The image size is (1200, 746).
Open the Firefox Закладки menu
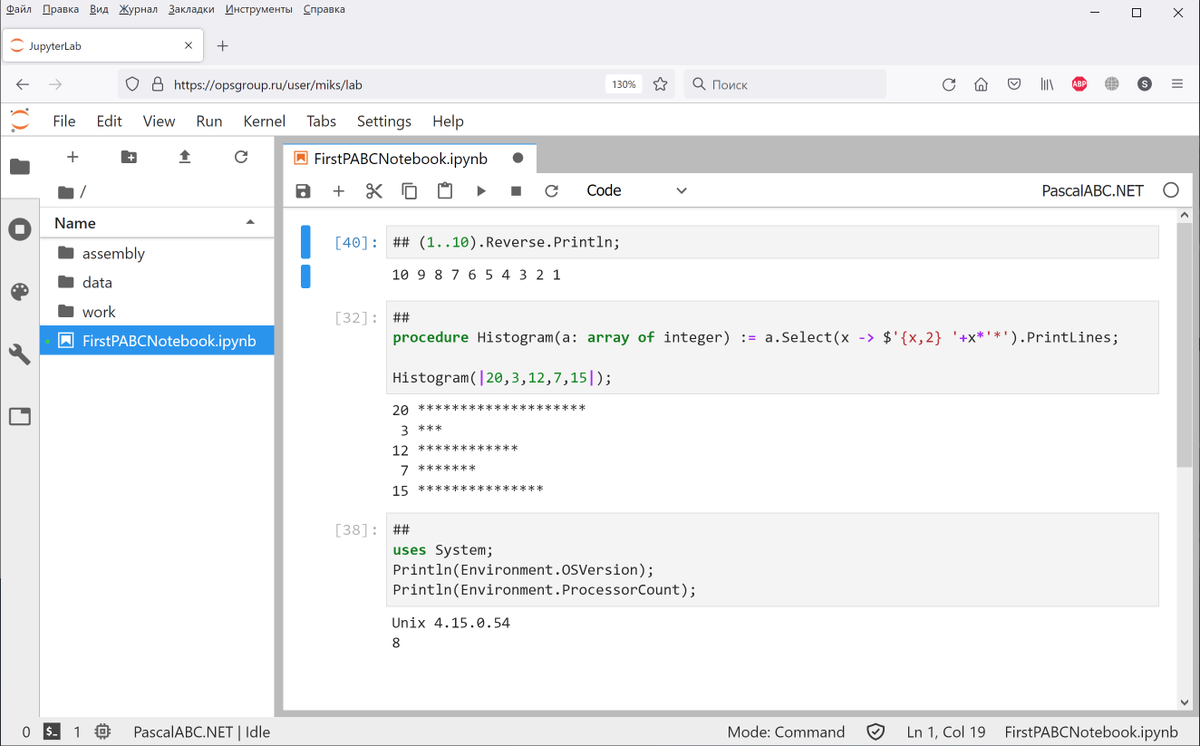coord(190,9)
